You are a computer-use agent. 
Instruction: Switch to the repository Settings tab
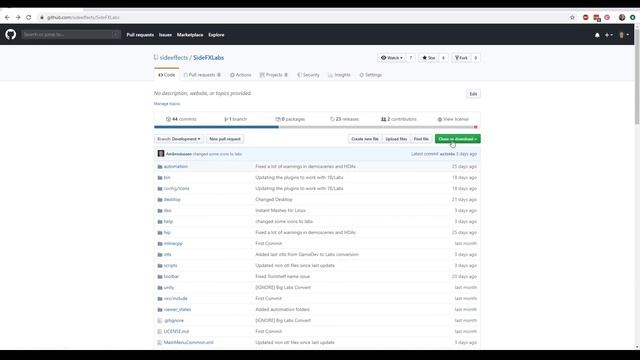371,75
